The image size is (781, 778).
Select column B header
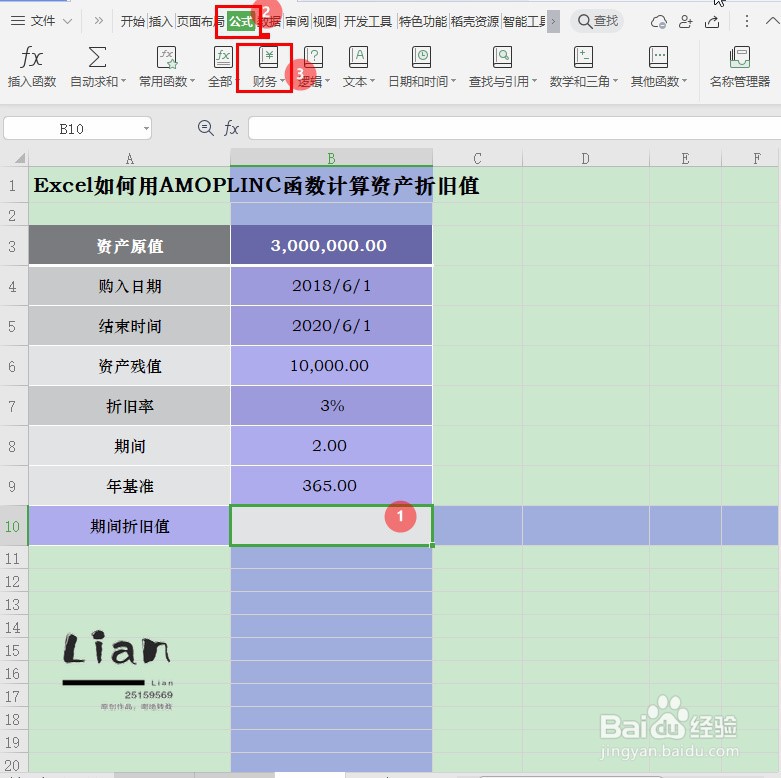tap(331, 158)
